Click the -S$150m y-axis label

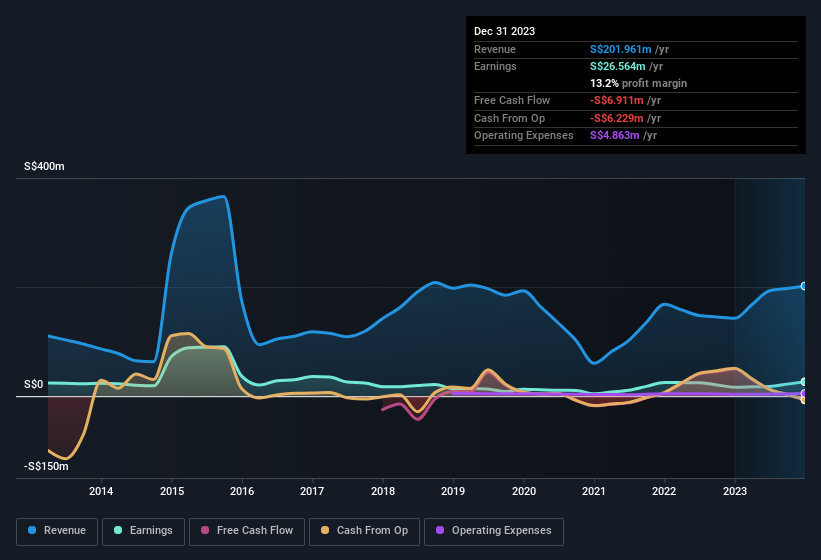(46, 466)
